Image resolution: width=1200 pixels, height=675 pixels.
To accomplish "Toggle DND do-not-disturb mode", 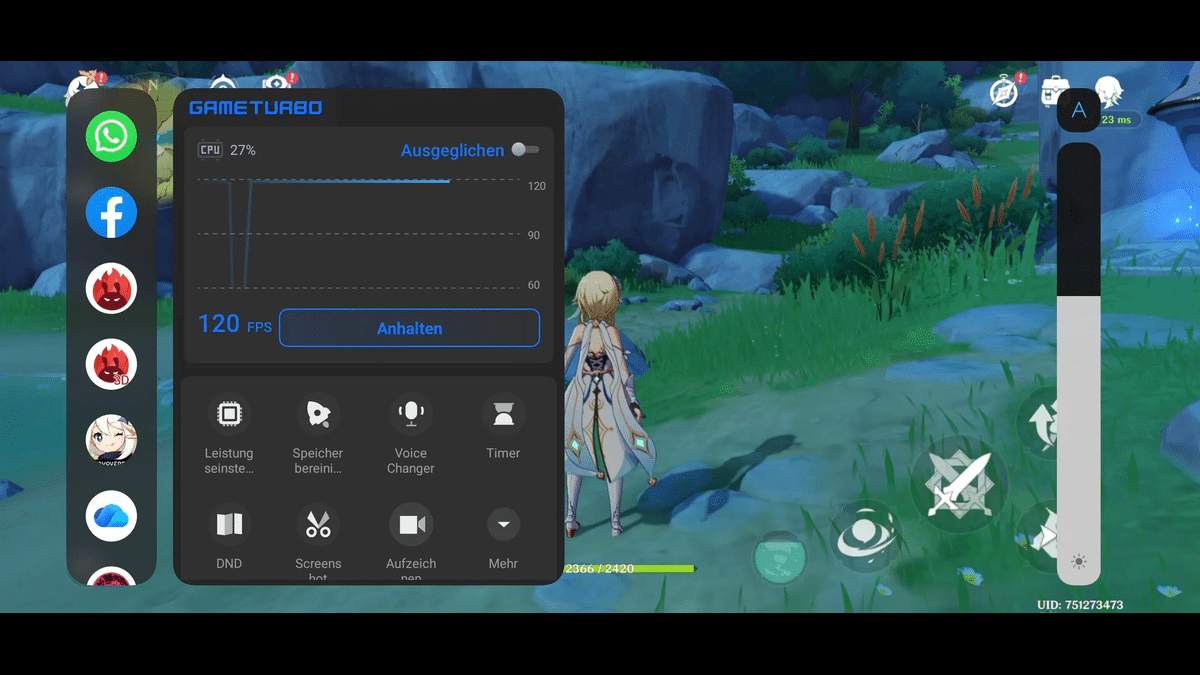I will tap(229, 524).
